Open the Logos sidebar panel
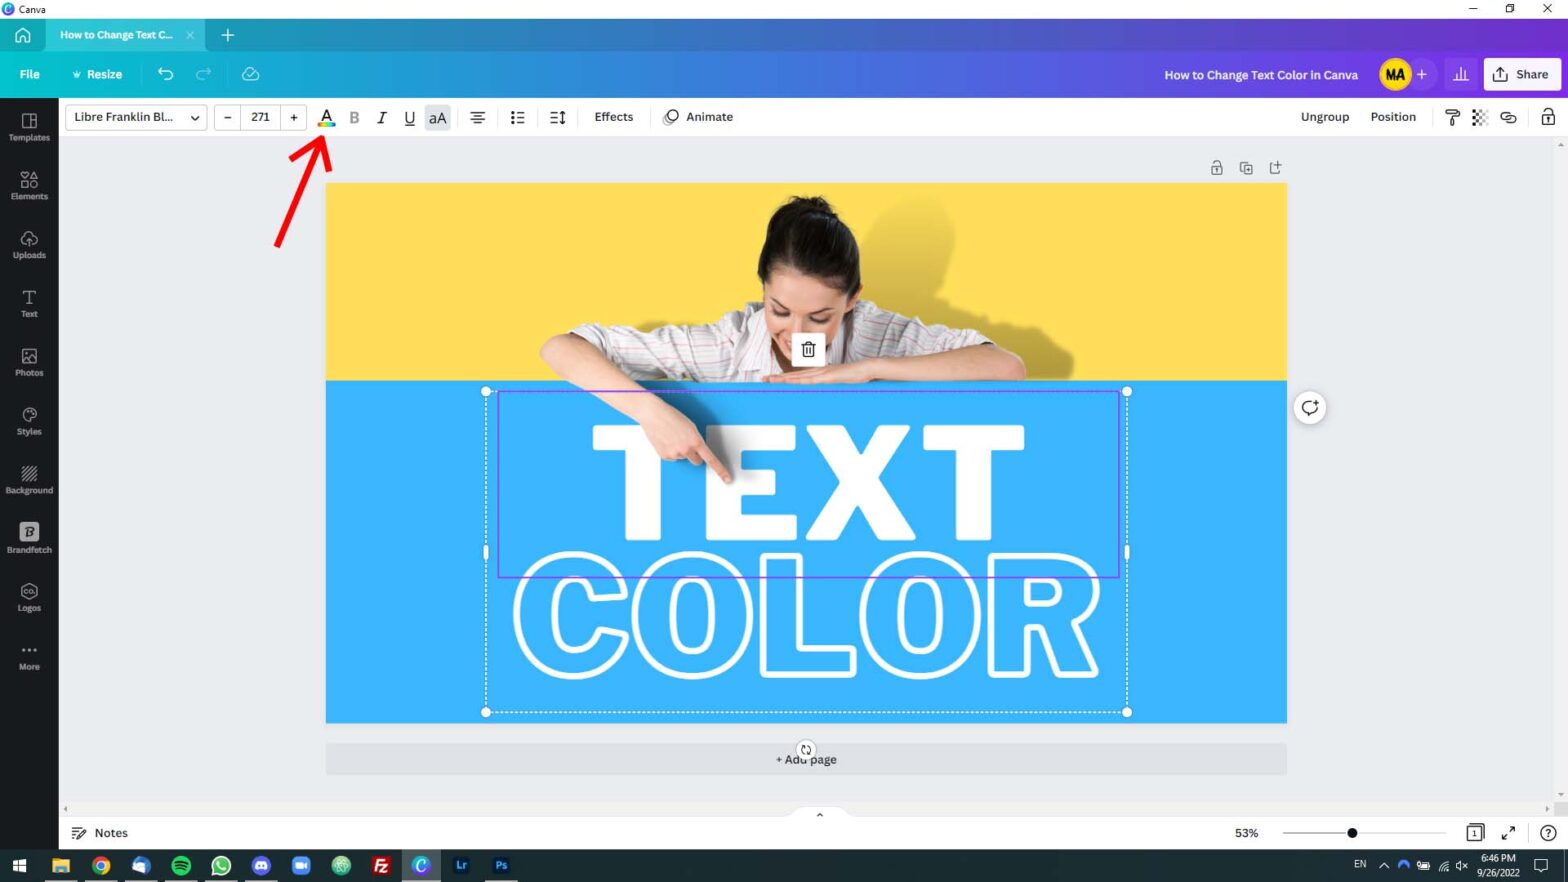 tap(29, 597)
